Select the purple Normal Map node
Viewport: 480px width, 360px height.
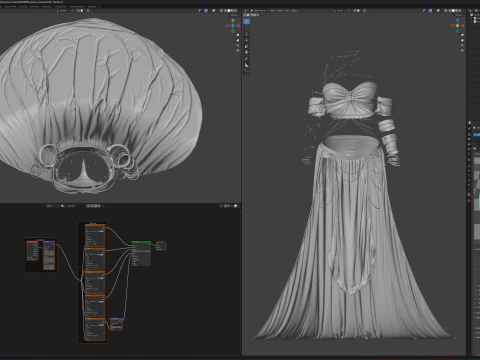(x=116, y=324)
